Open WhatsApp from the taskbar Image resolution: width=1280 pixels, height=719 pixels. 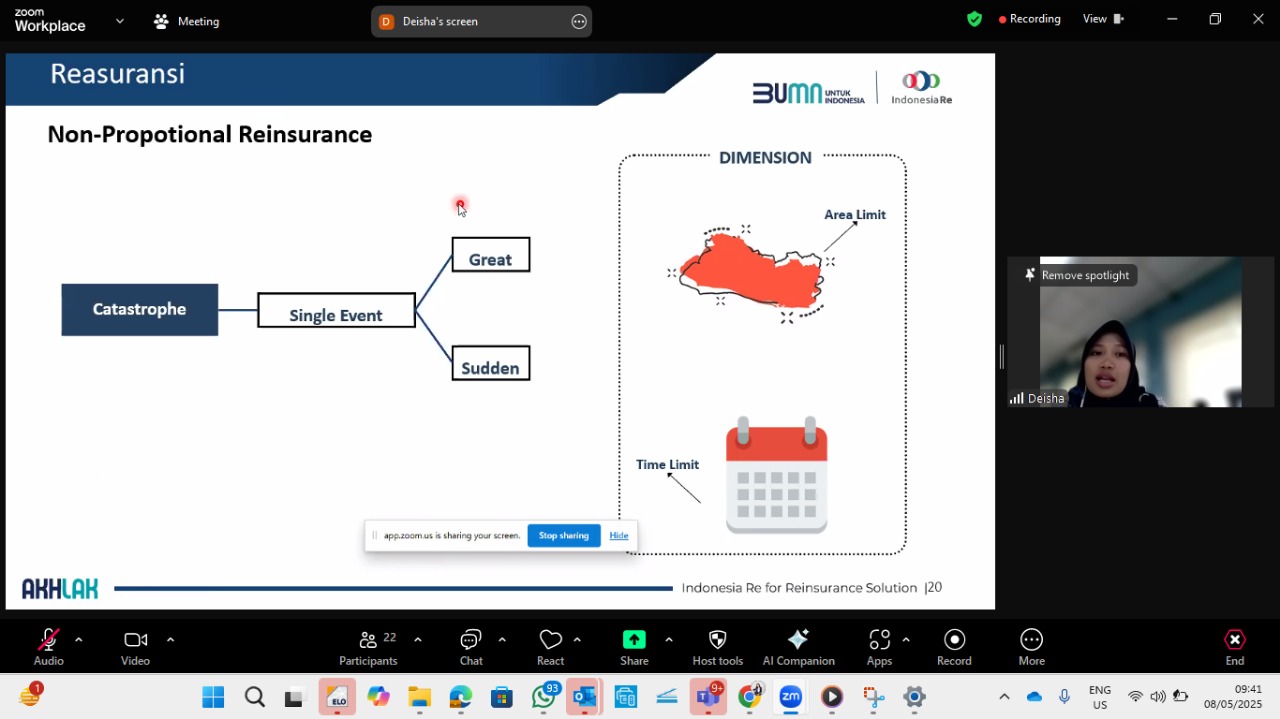tap(545, 697)
